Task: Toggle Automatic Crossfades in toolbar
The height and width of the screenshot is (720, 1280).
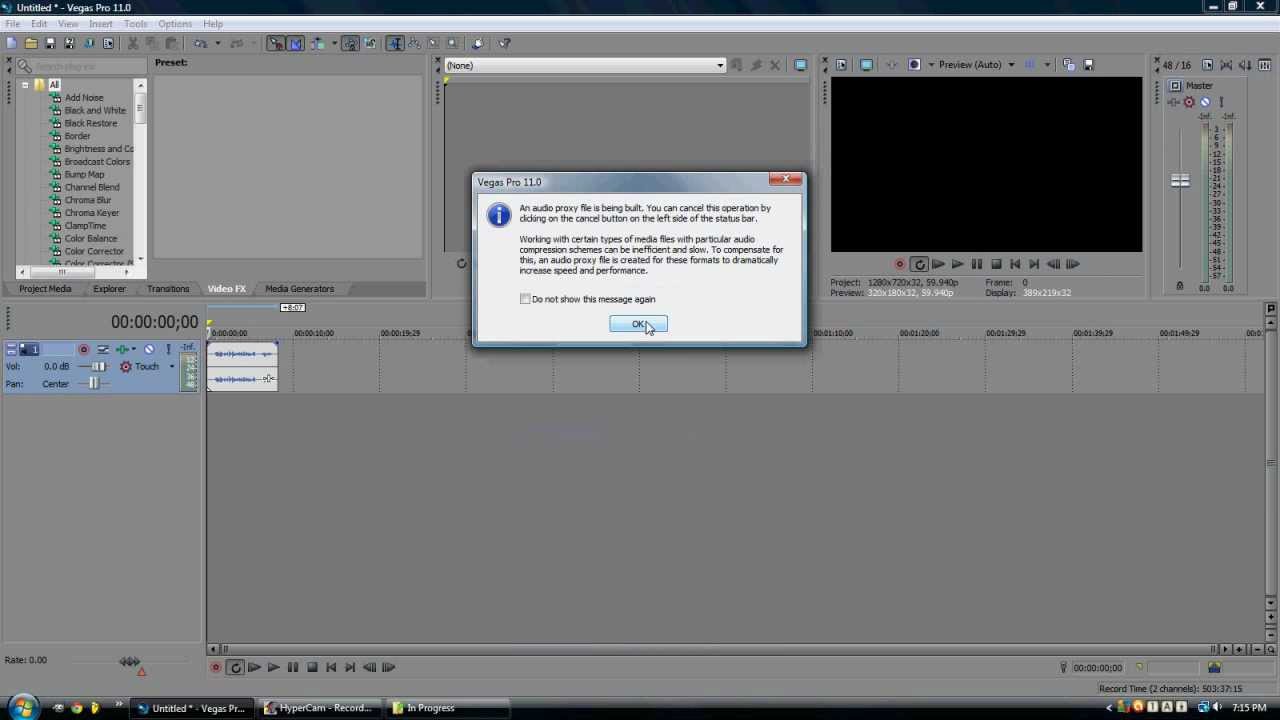Action: 295,43
